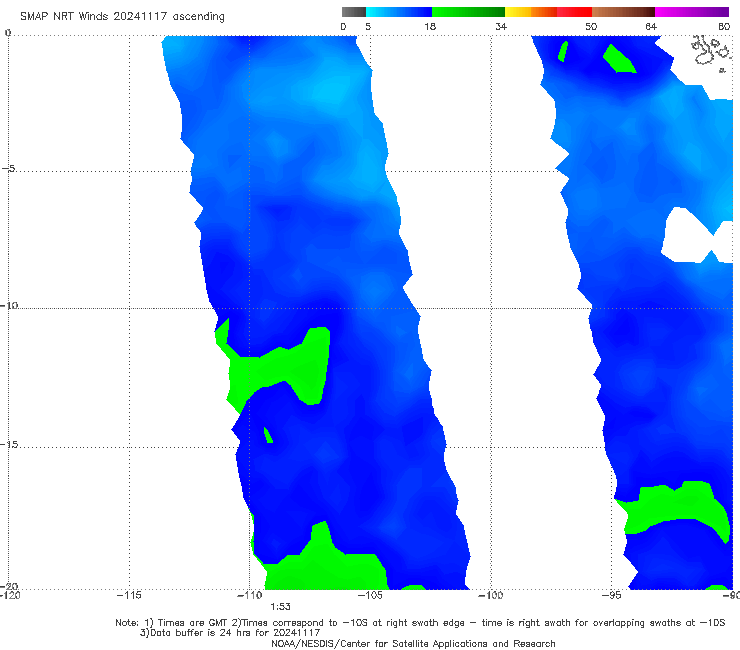740x650 pixels.
Task: Click the latitude label '-15'
Action: click(x=9, y=444)
